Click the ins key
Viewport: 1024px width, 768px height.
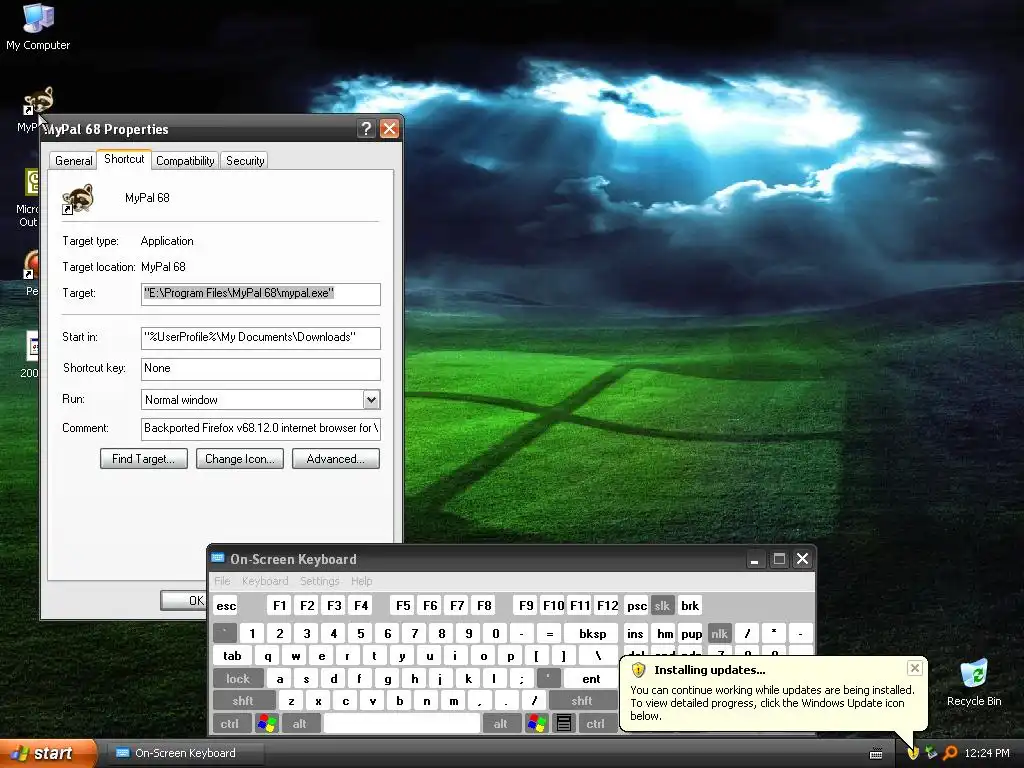coord(635,633)
